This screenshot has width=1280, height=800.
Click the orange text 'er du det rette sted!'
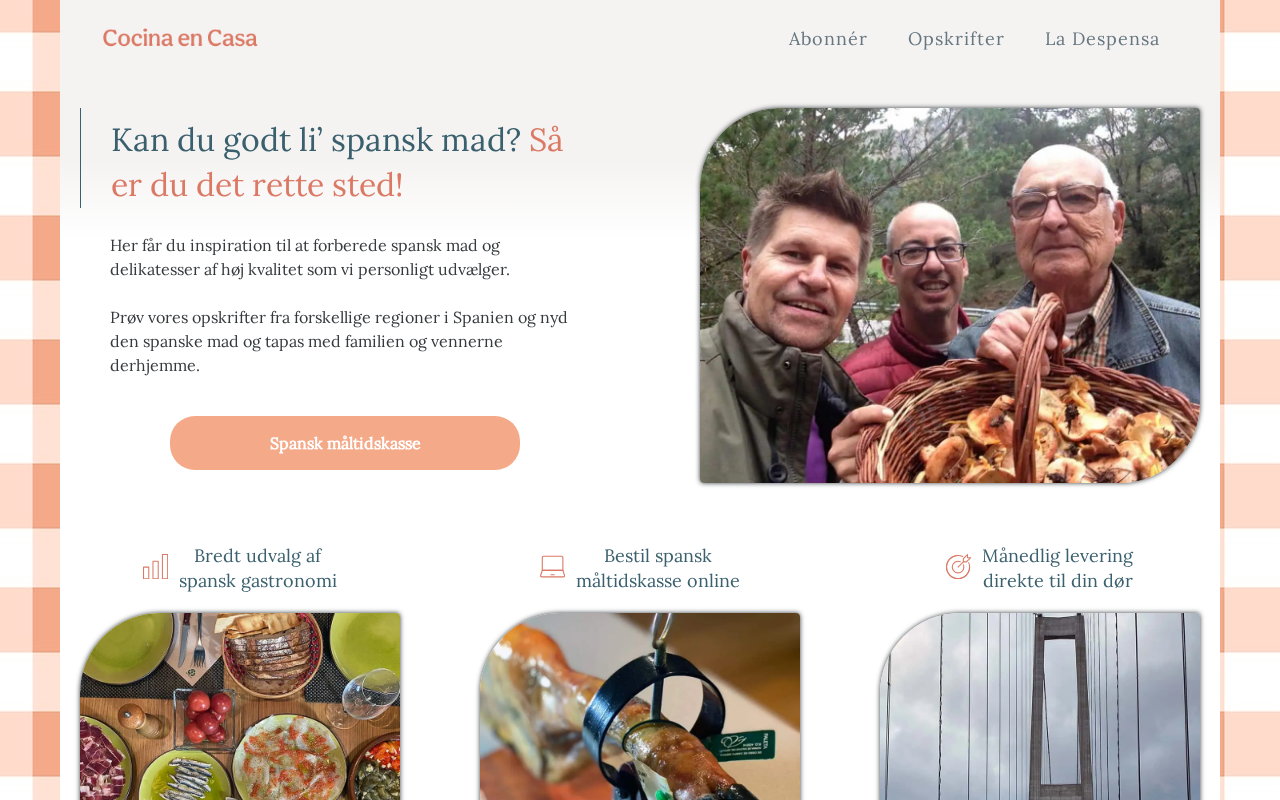pyautogui.click(x=257, y=185)
